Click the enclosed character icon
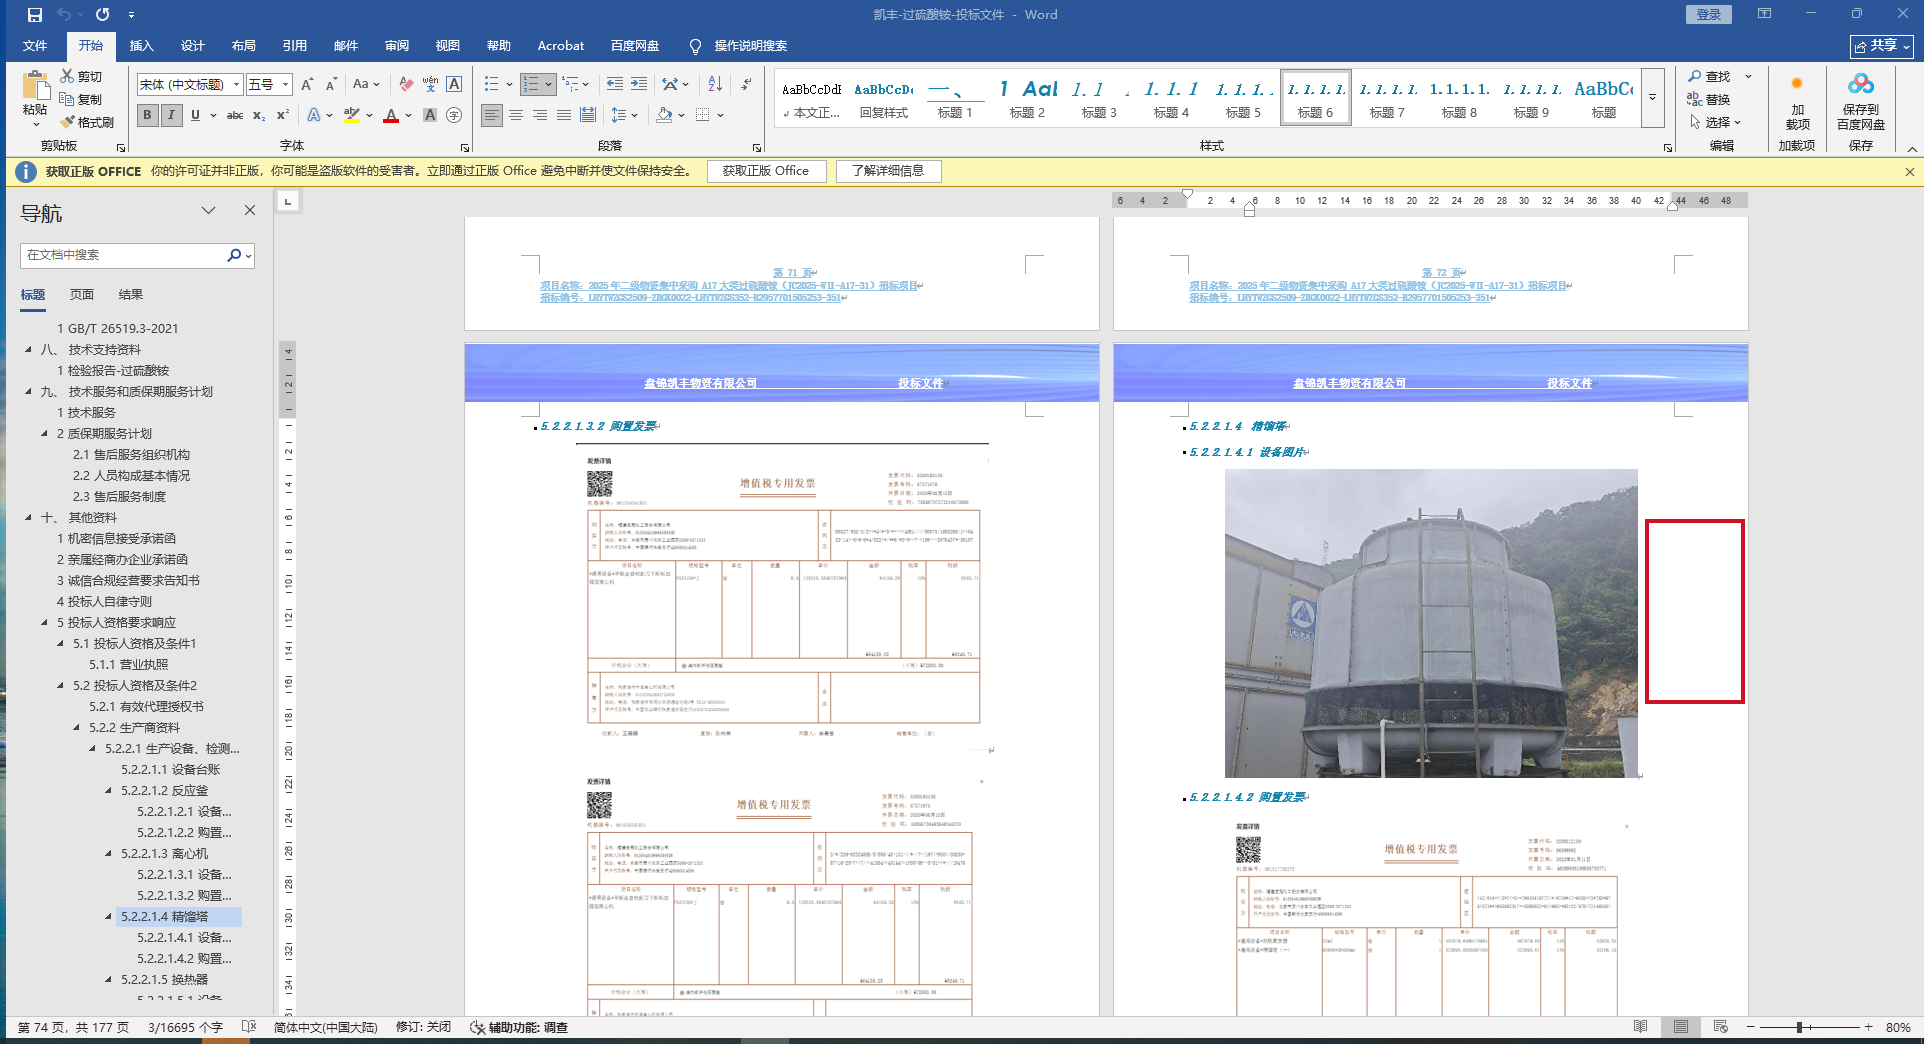 pos(454,115)
